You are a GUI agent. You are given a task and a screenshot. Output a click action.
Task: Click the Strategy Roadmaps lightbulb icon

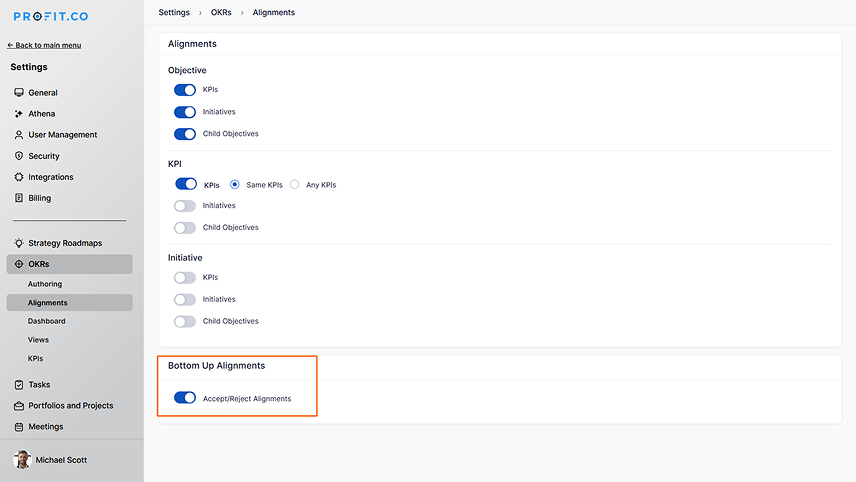19,243
